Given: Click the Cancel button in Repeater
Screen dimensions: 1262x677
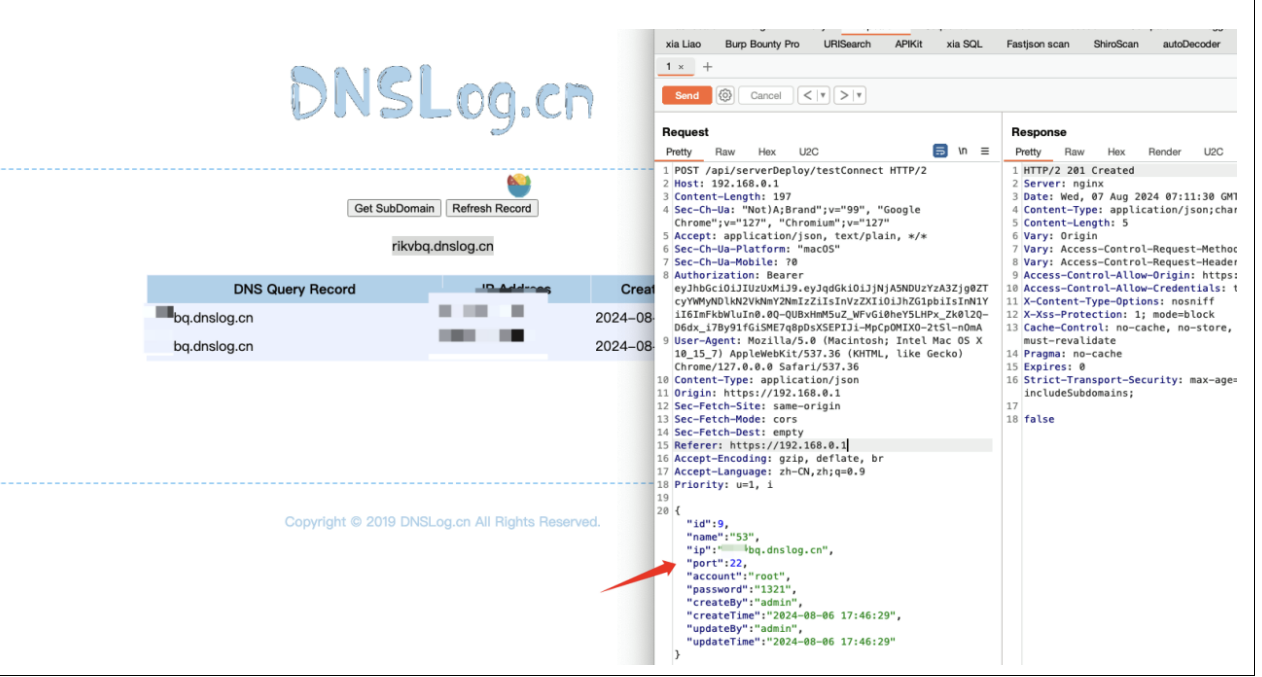Looking at the screenshot, I should tap(765, 95).
